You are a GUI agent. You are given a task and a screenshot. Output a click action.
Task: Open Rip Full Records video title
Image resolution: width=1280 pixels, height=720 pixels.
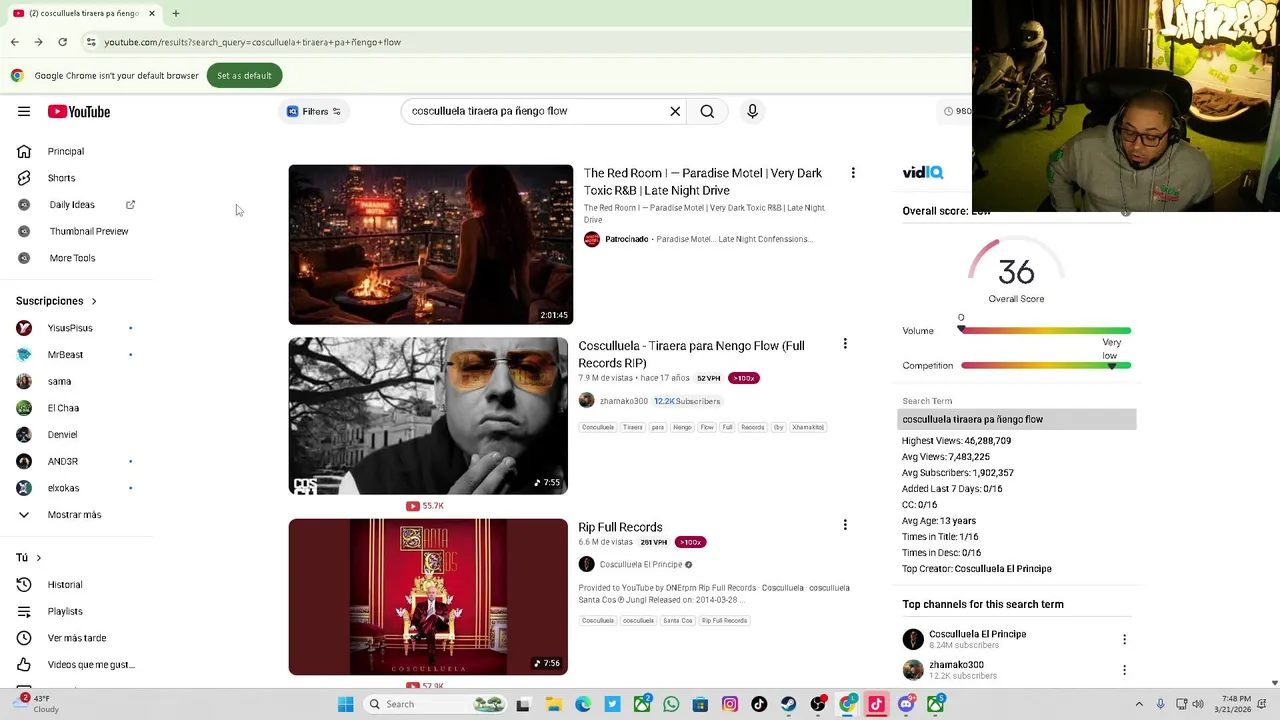(x=620, y=527)
